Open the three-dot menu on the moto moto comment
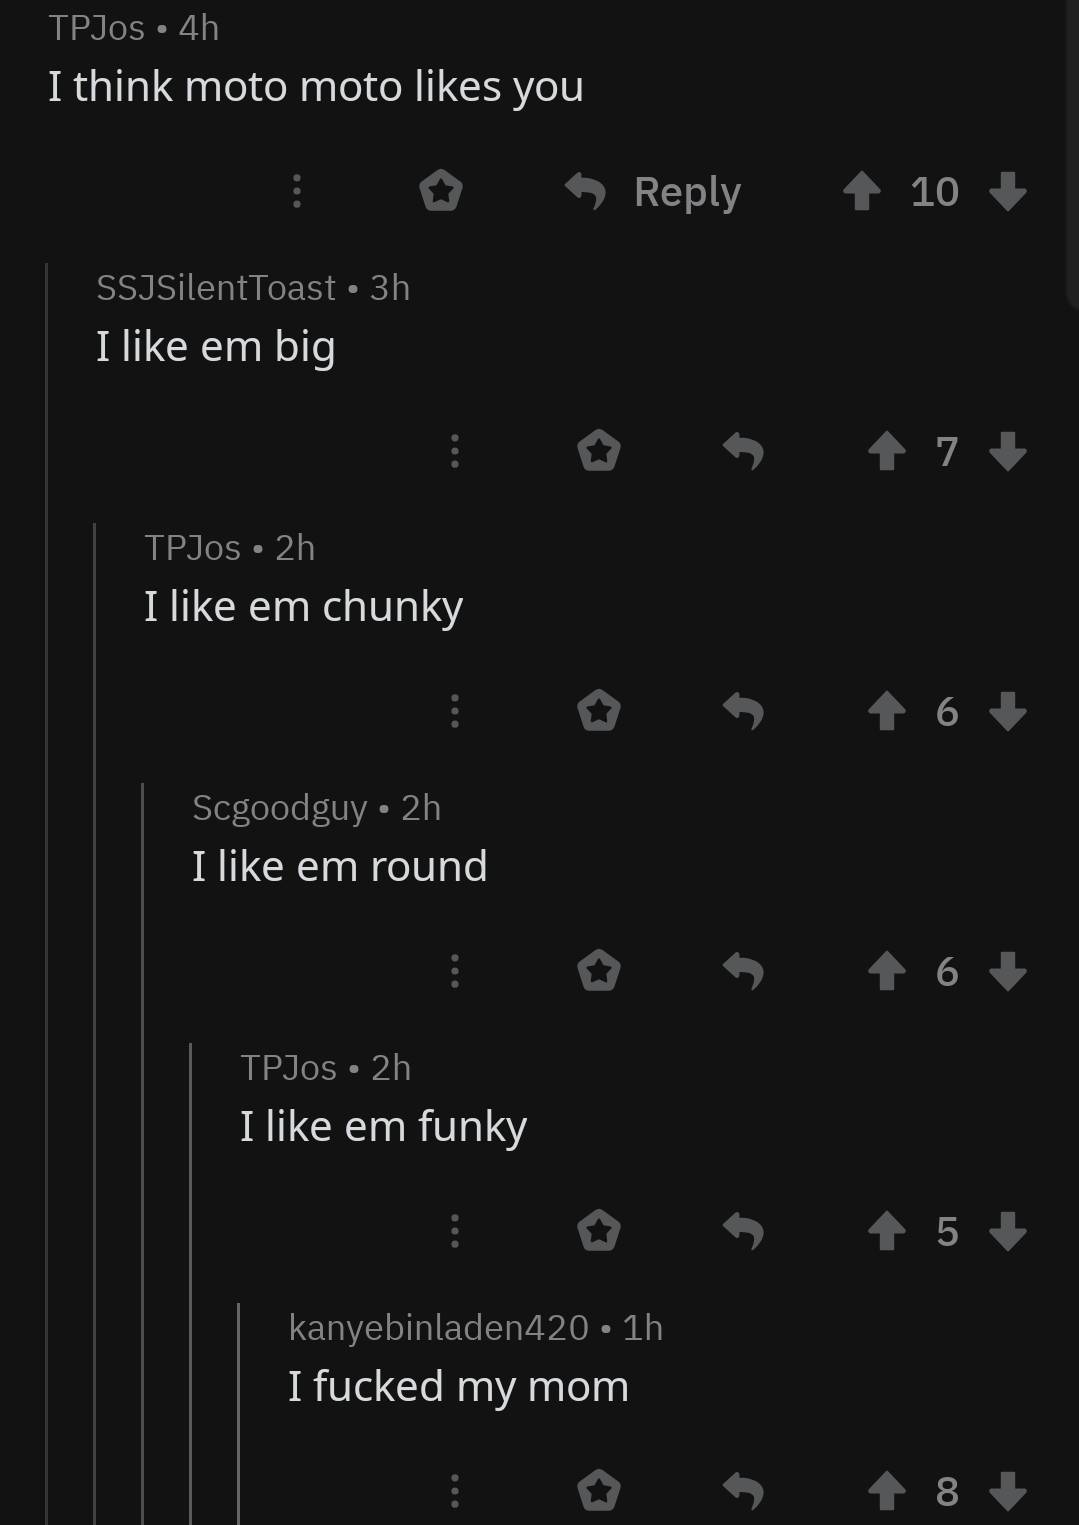1079x1525 pixels. click(x=296, y=191)
